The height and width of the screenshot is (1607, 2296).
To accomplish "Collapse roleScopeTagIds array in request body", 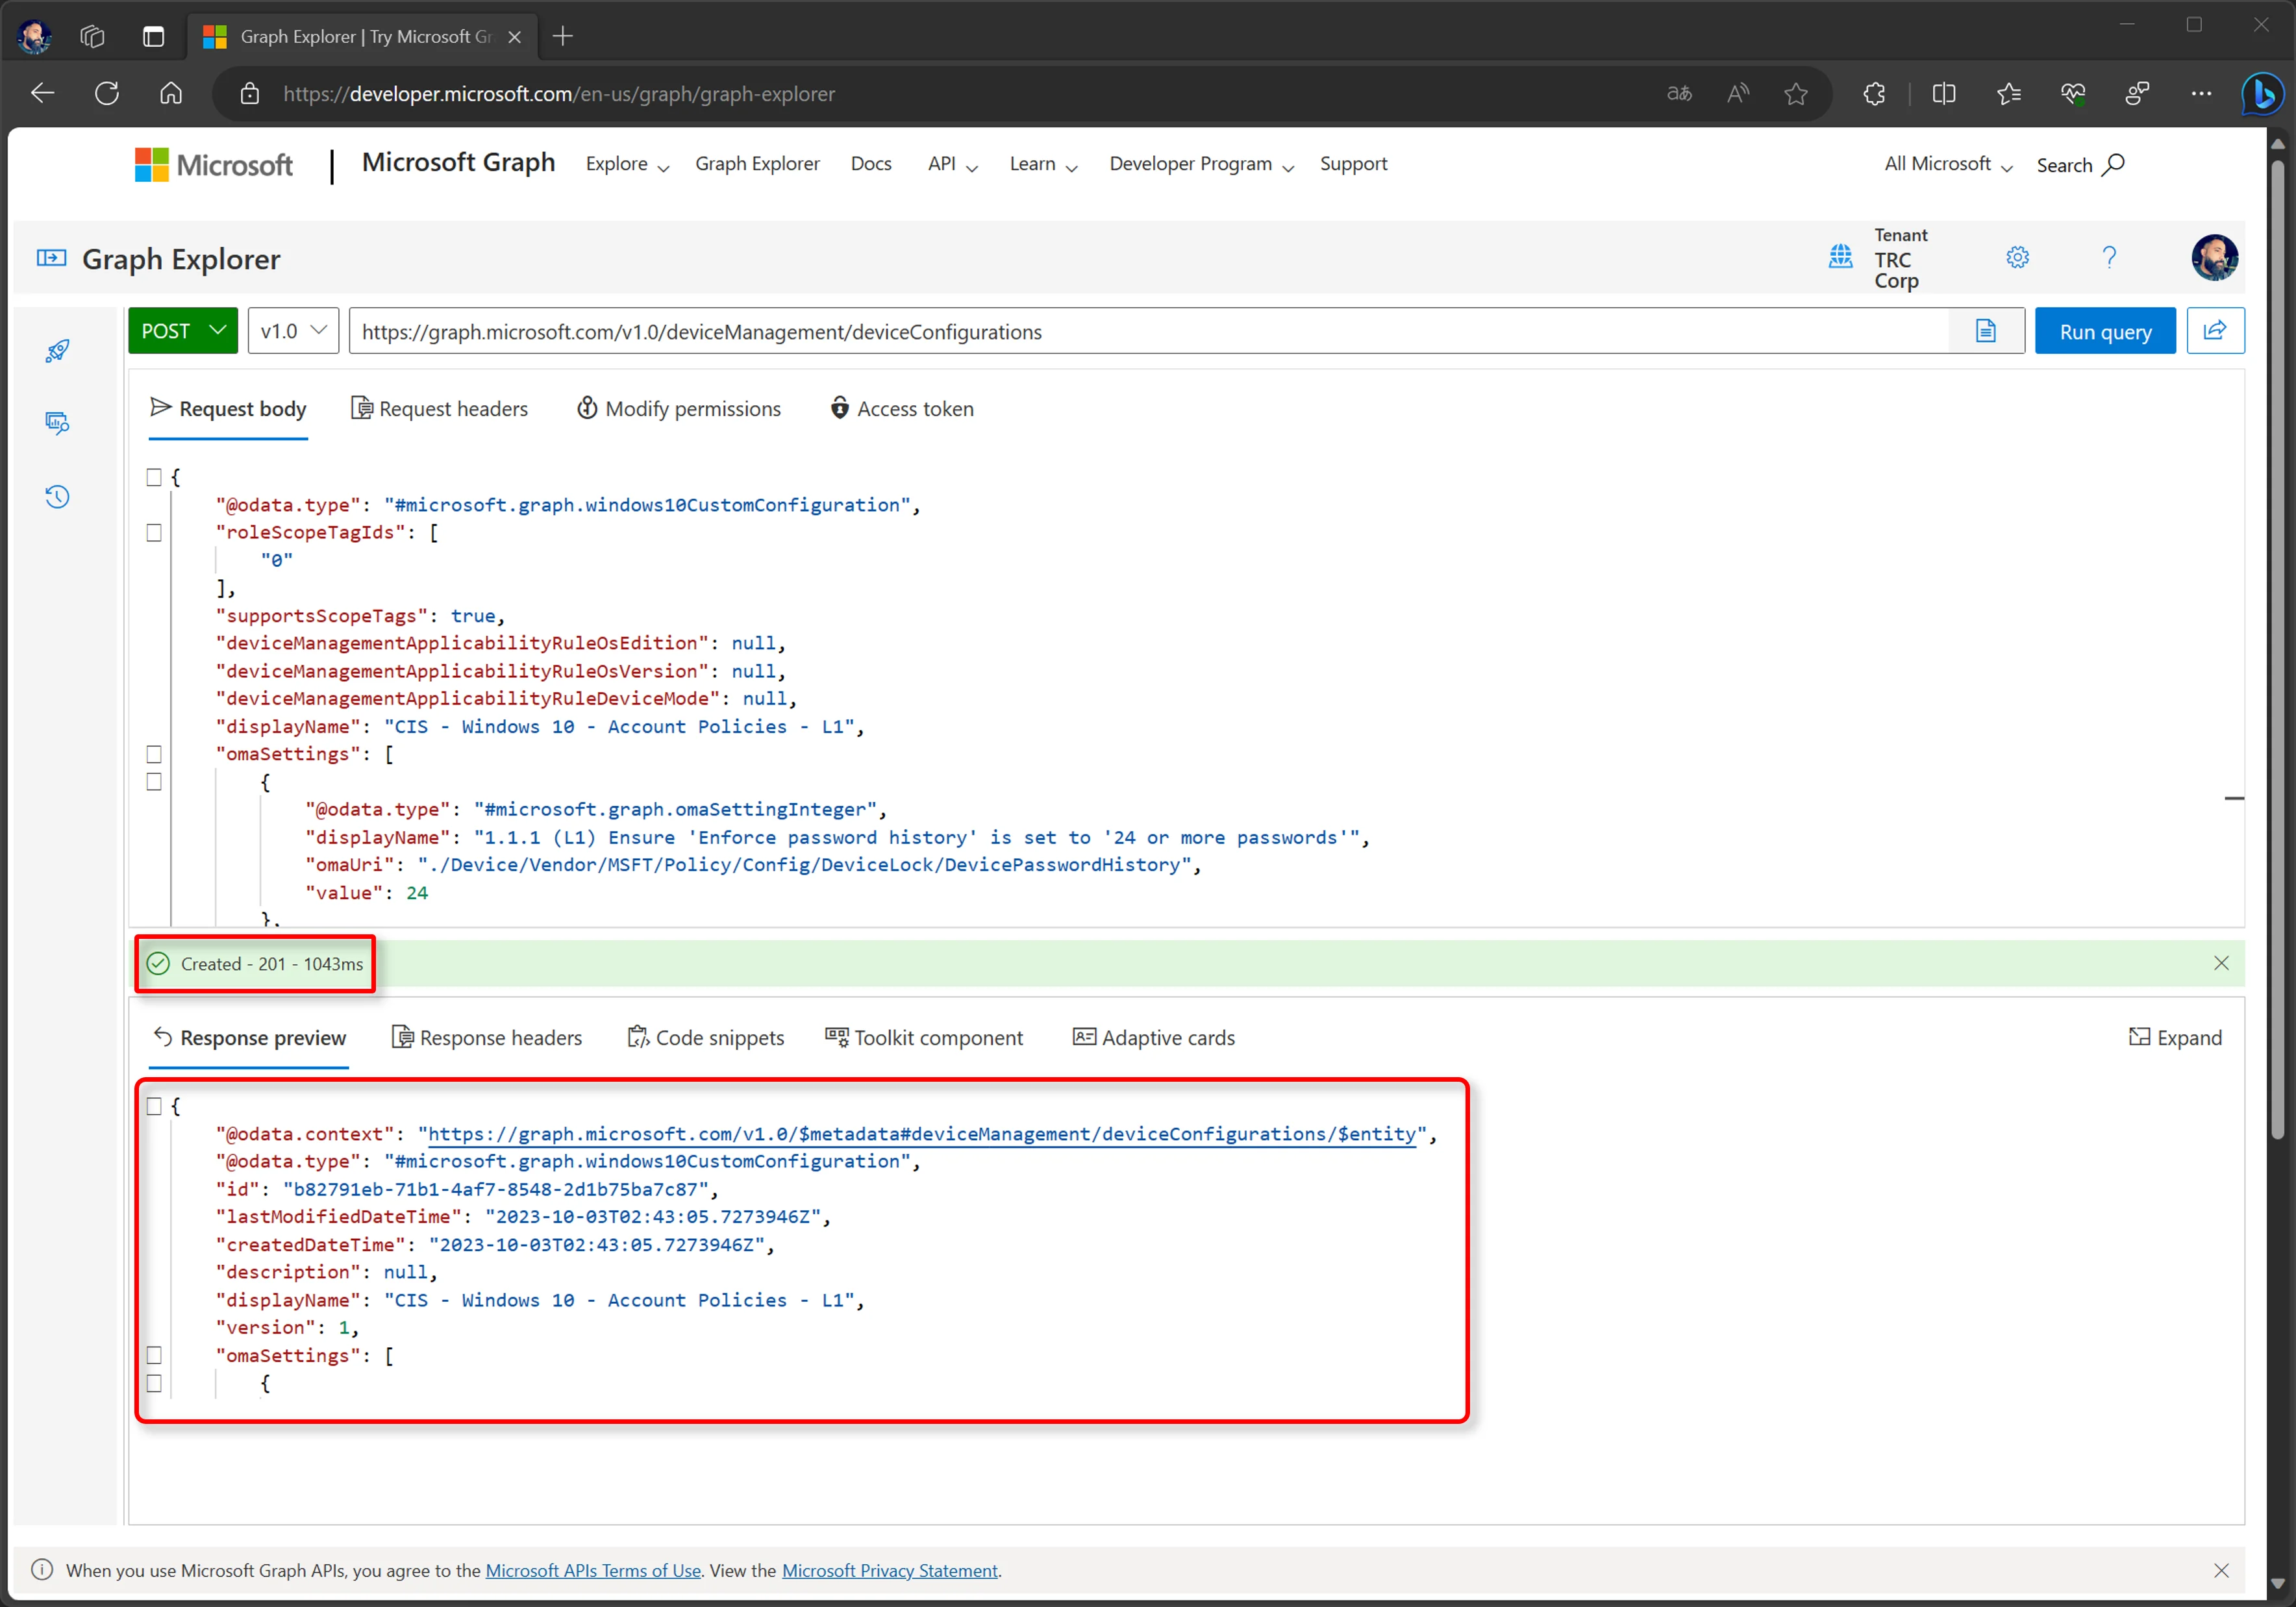I will [x=154, y=533].
